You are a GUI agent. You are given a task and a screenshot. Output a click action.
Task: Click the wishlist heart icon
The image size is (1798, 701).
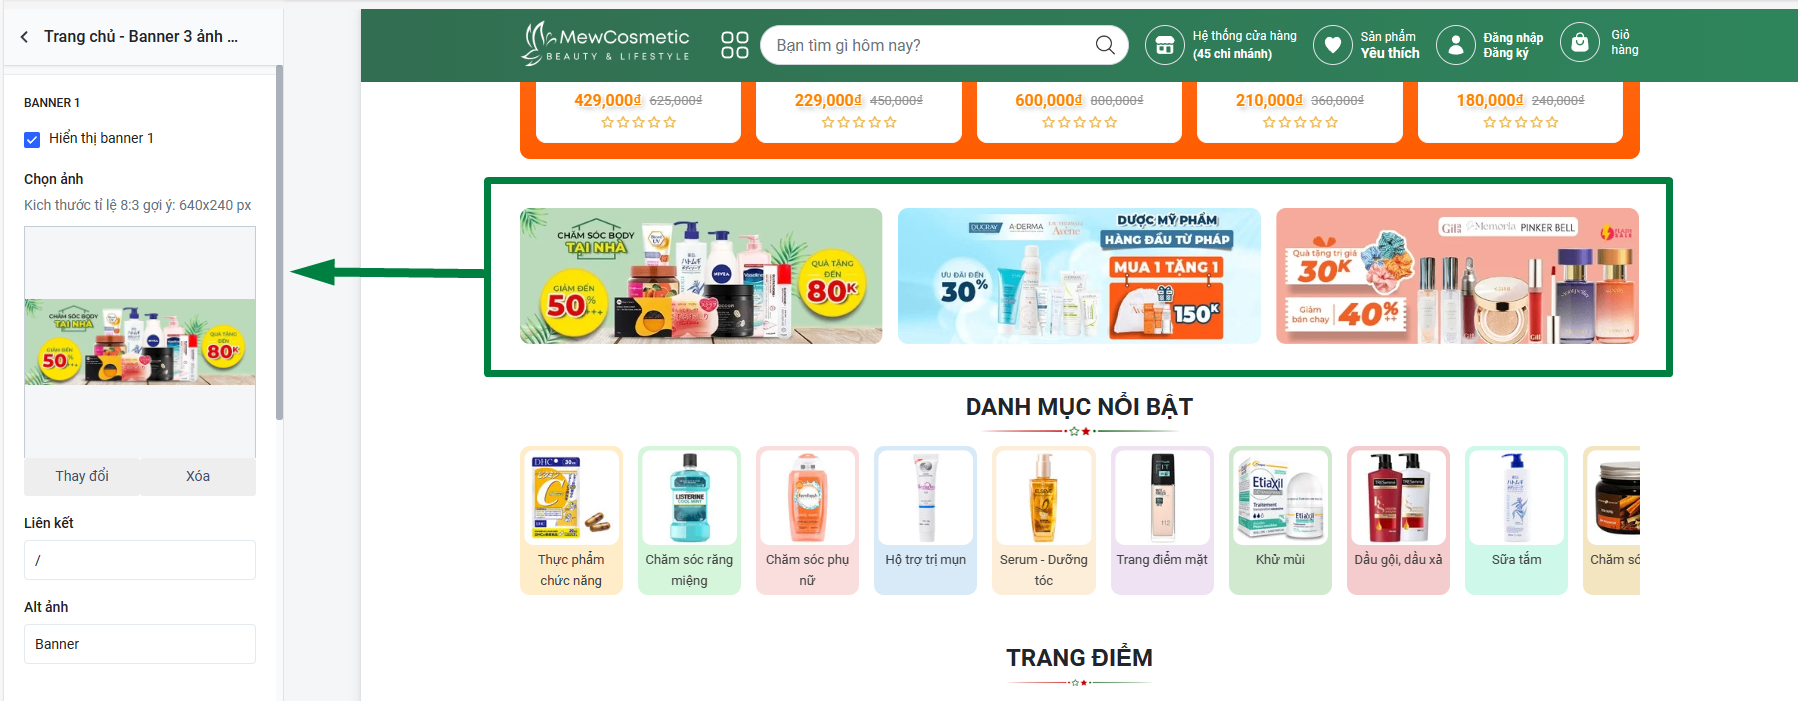pos(1333,45)
